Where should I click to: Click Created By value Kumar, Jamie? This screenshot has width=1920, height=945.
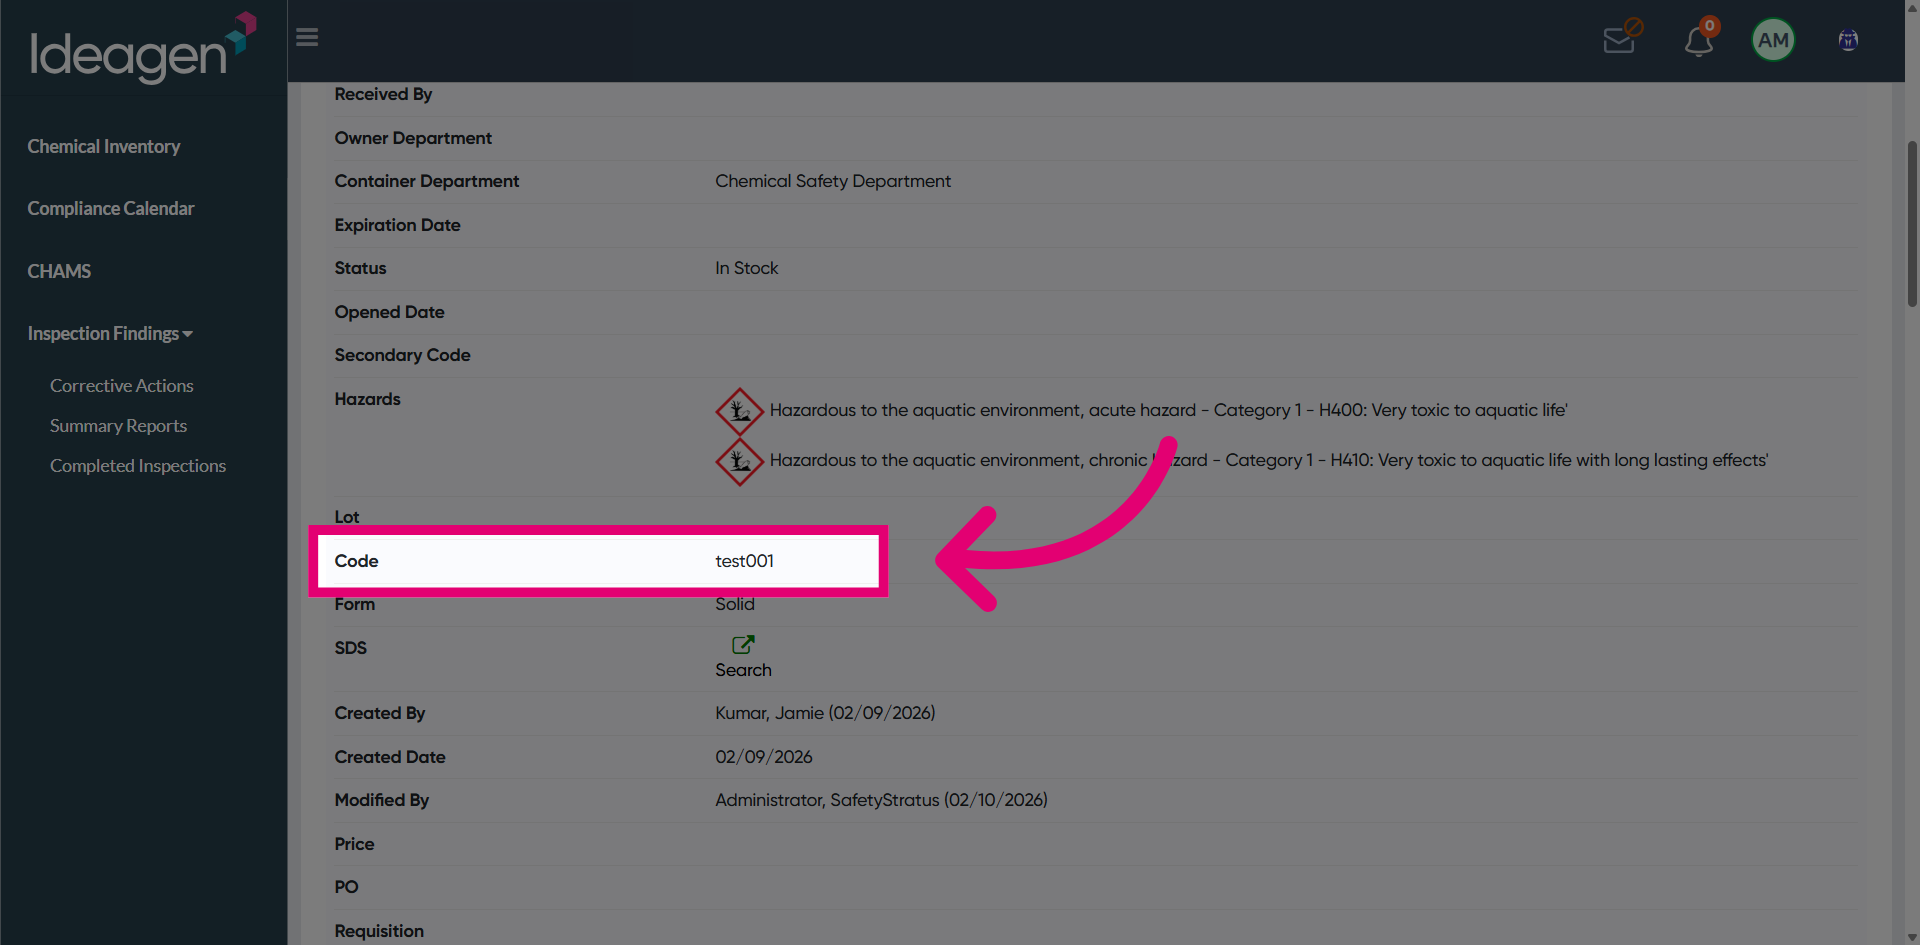coord(825,713)
